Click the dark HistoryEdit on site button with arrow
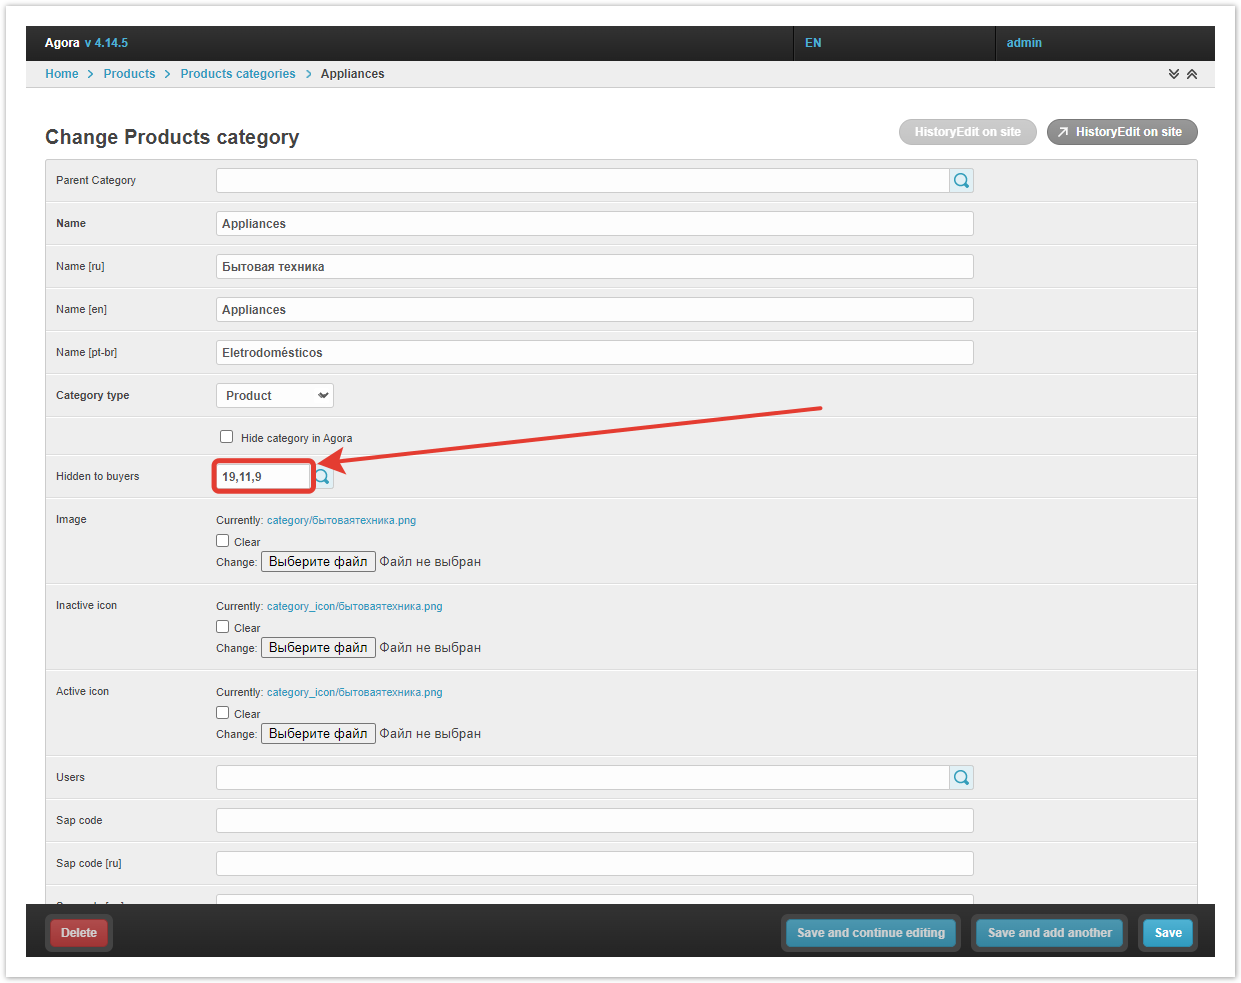 point(1122,132)
